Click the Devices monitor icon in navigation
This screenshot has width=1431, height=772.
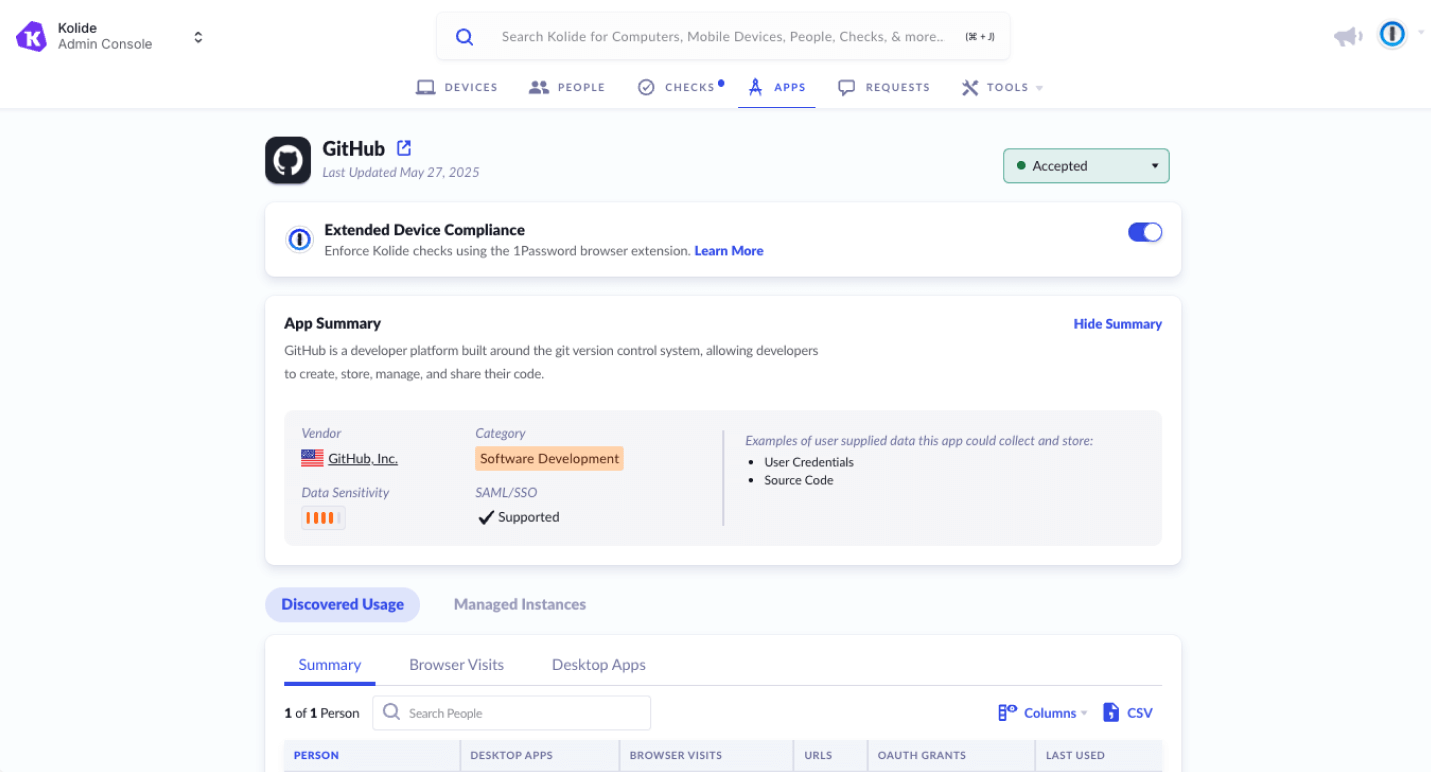(x=426, y=86)
